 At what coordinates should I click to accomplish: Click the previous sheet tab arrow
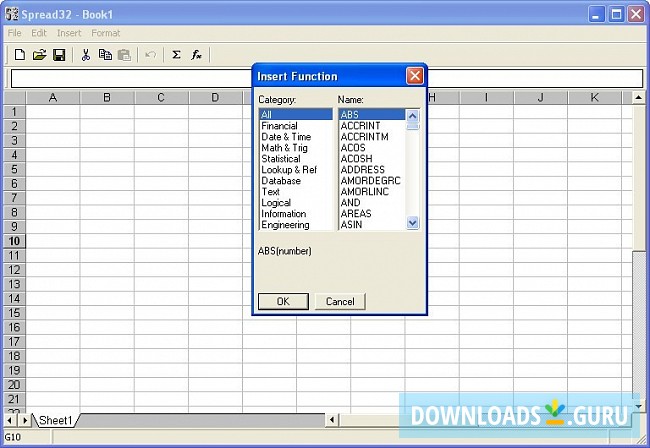coord(9,420)
